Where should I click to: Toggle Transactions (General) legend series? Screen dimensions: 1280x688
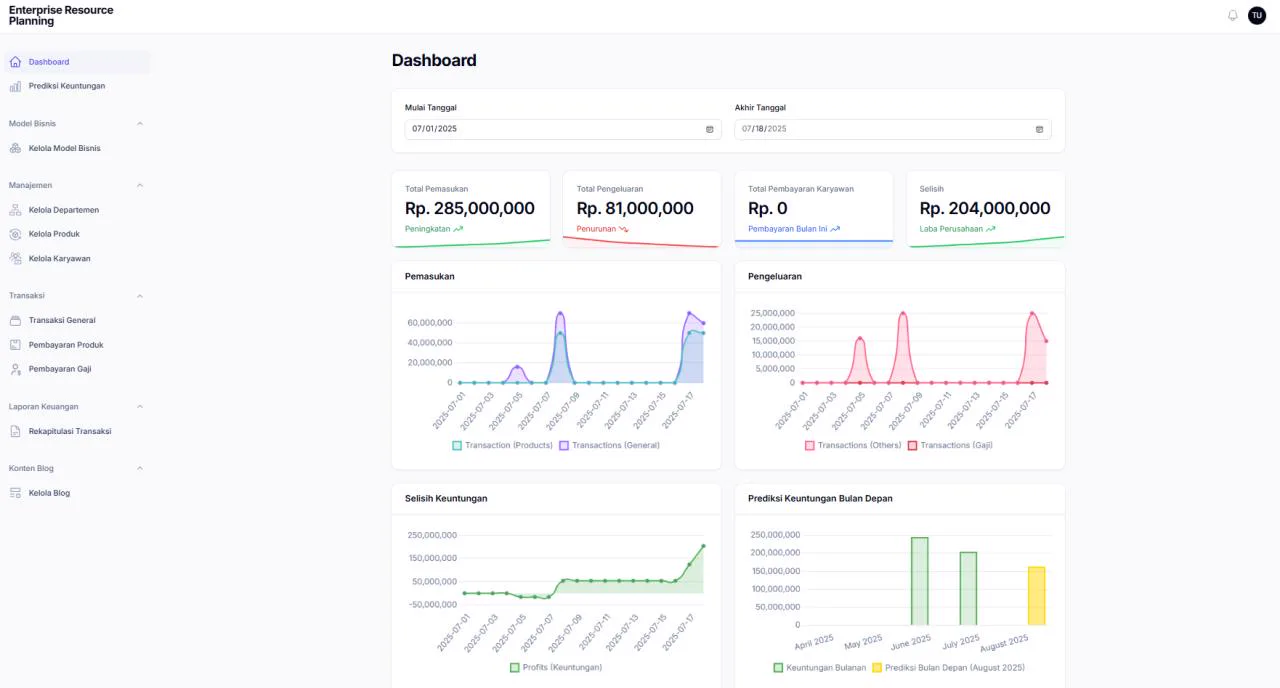point(609,445)
